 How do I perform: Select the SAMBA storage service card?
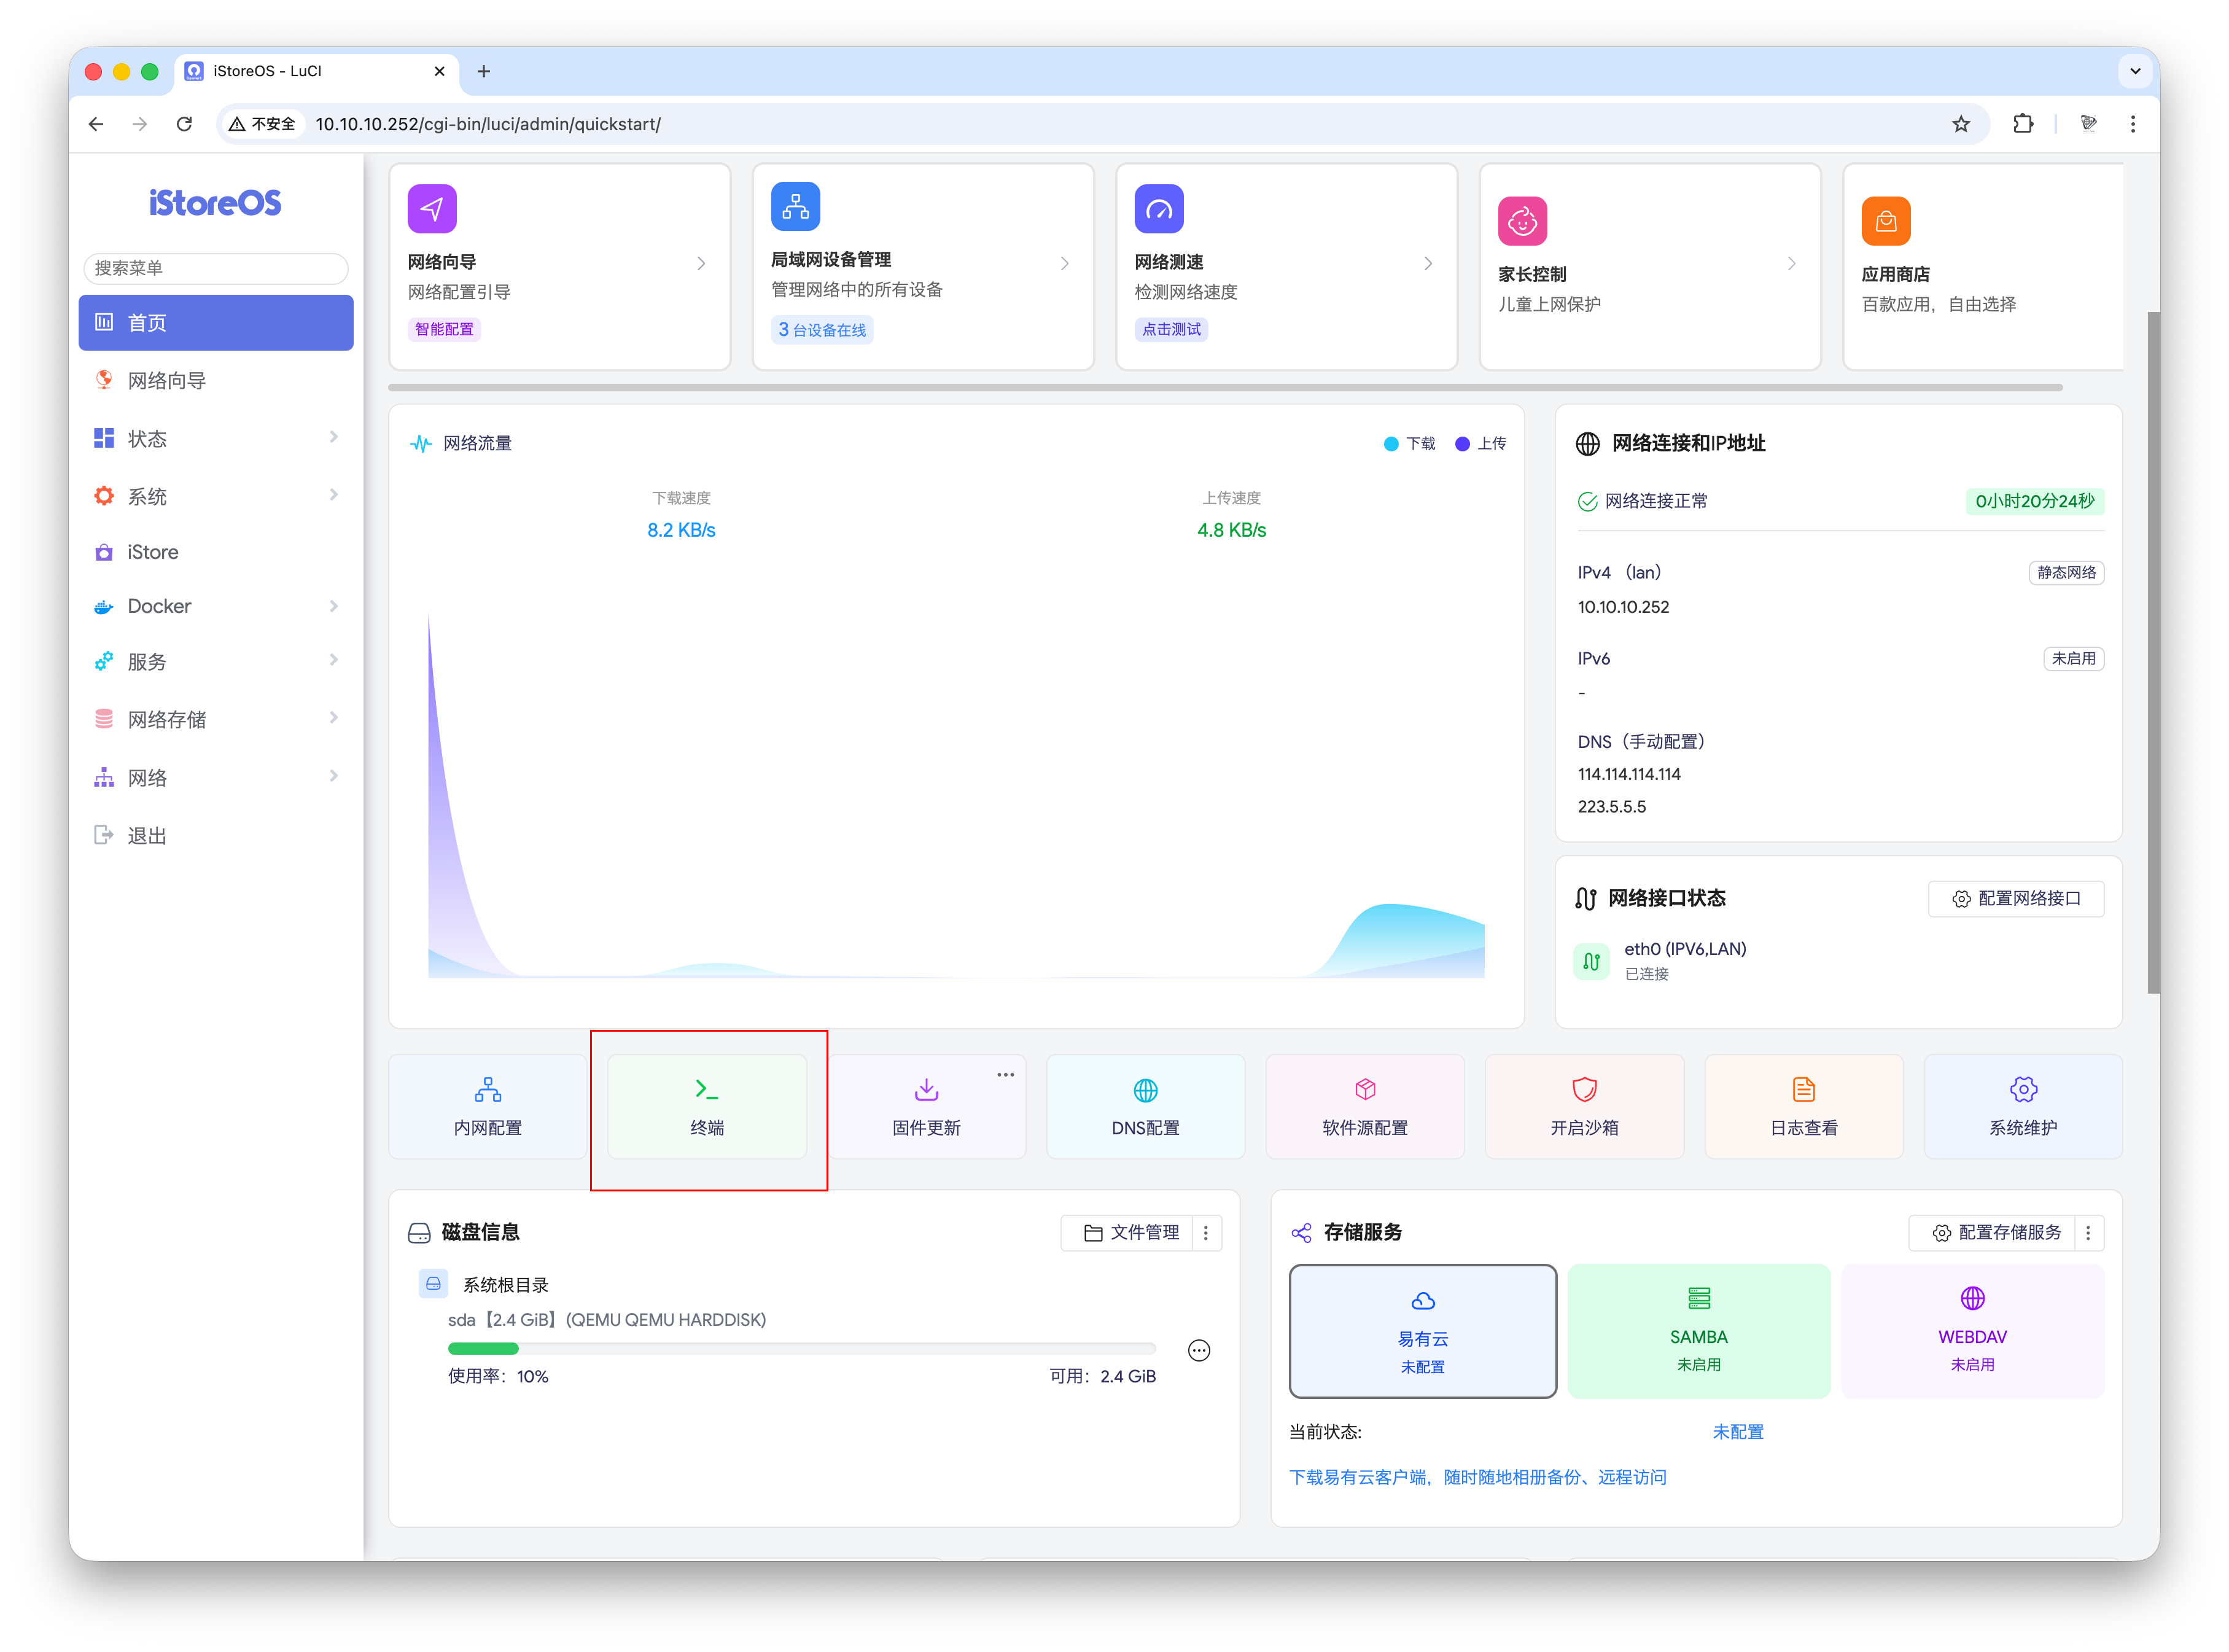[x=1698, y=1330]
